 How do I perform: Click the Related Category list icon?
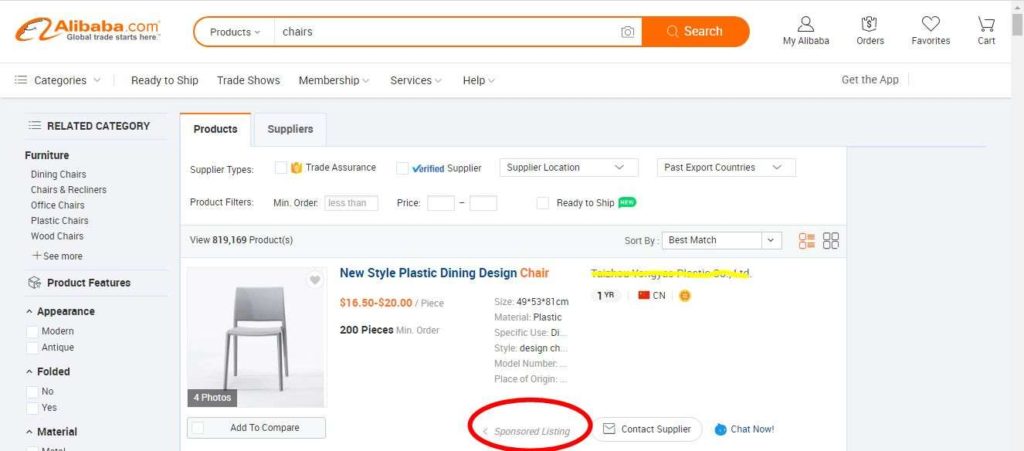click(35, 125)
